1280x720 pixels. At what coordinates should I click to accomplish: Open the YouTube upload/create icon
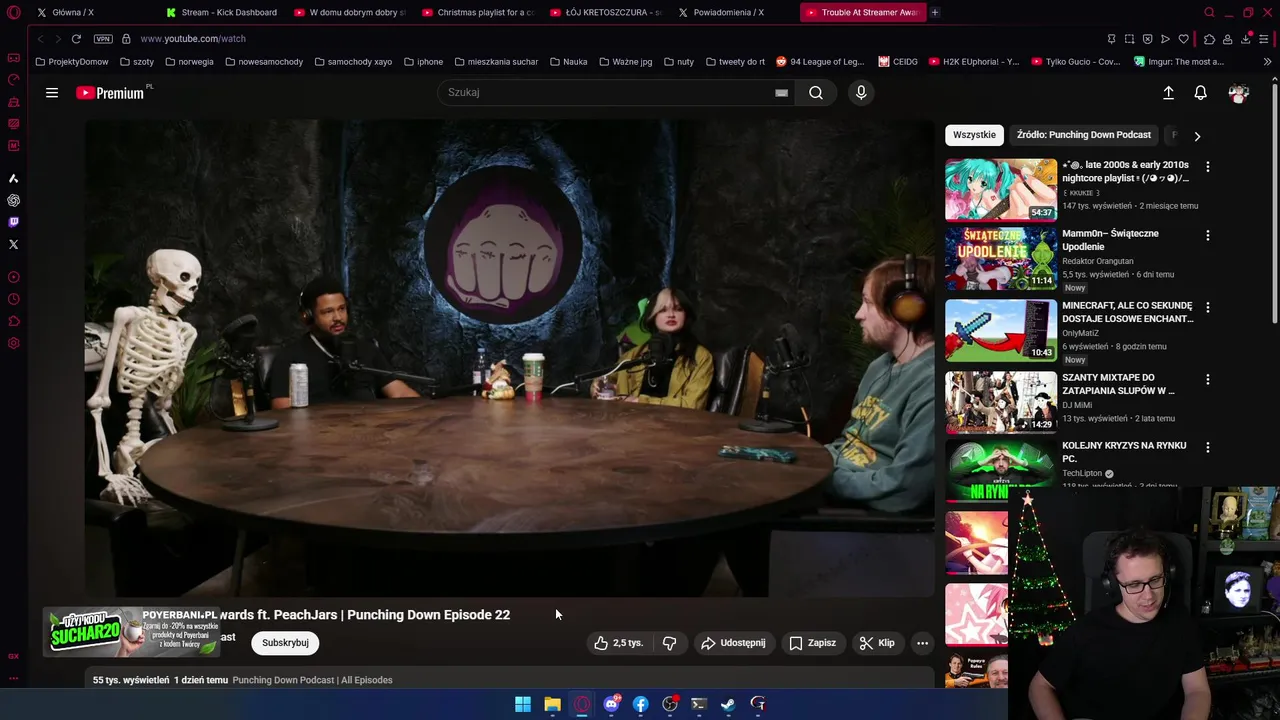tap(1168, 93)
